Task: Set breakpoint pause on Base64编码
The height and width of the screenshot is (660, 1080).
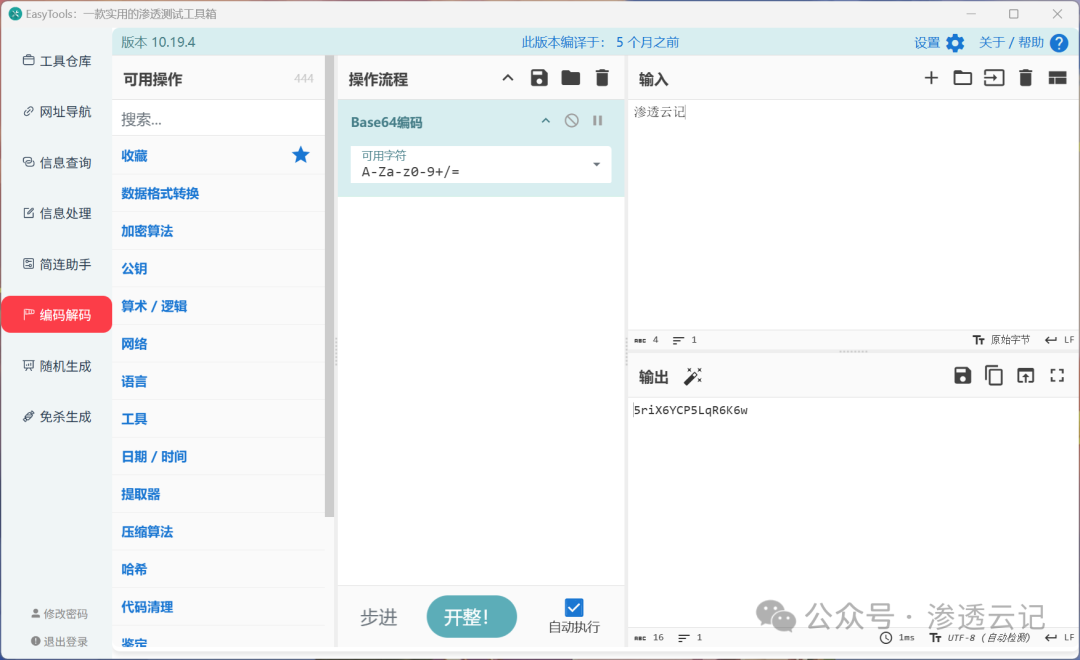Action: 597,121
